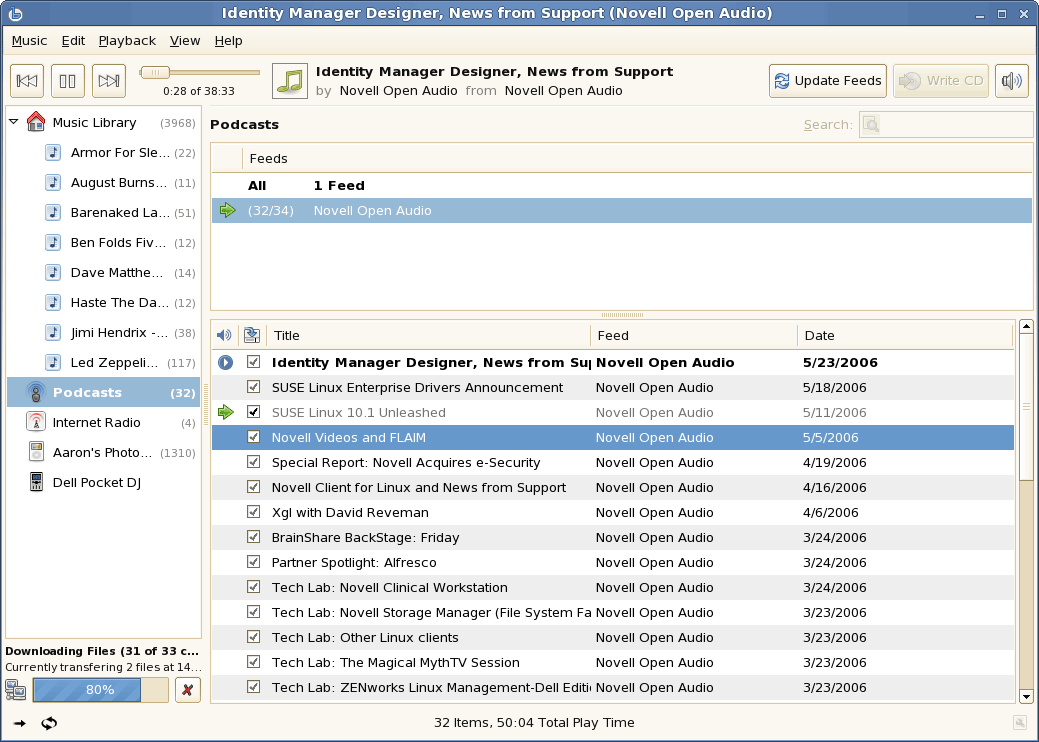Toggle the repeat icon in status bar
Screen dimensions: 1039x742
tap(49, 723)
